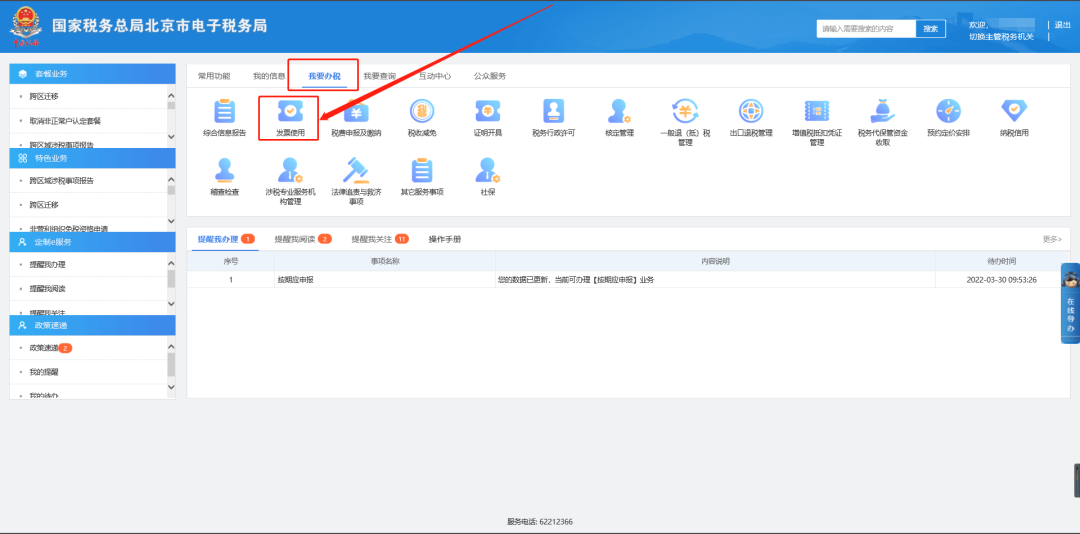Switch to the 我的信息 tab
Screen dimensions: 1080x534
[x=269, y=76]
